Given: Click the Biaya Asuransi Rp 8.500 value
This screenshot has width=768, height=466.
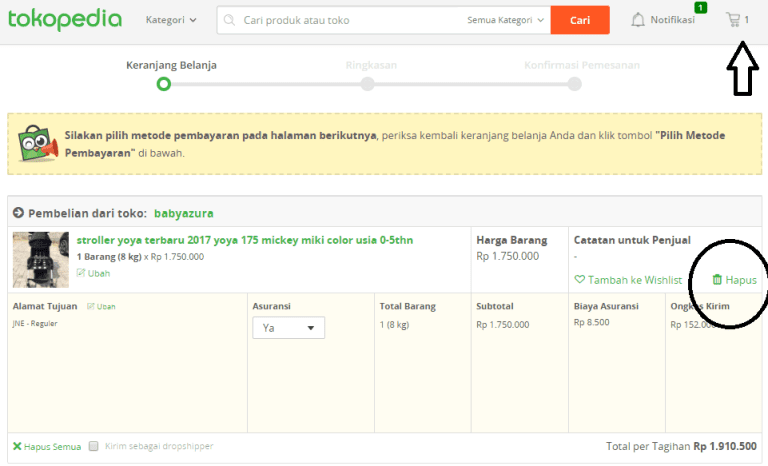Looking at the screenshot, I should 592,322.
